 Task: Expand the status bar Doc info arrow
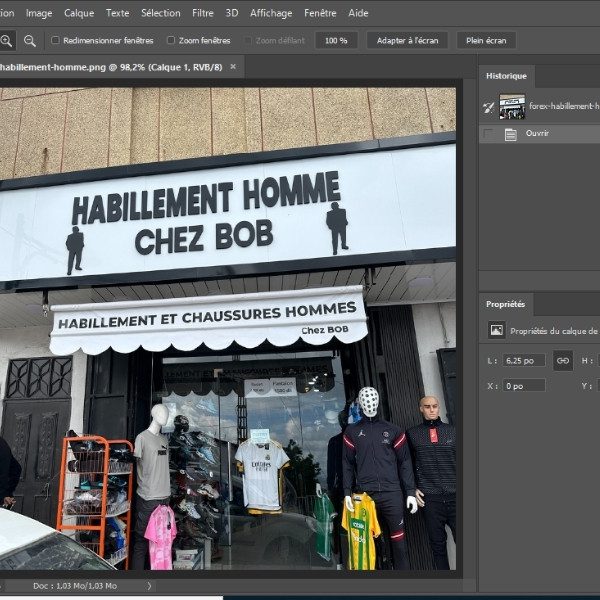pyautogui.click(x=150, y=586)
